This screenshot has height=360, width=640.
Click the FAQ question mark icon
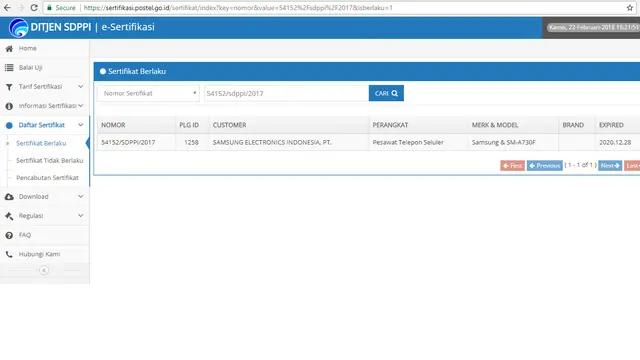point(9,235)
